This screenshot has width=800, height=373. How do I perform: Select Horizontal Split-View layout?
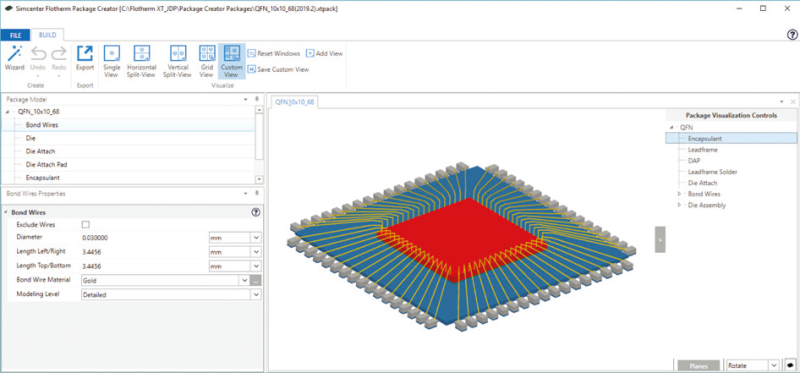pos(141,61)
